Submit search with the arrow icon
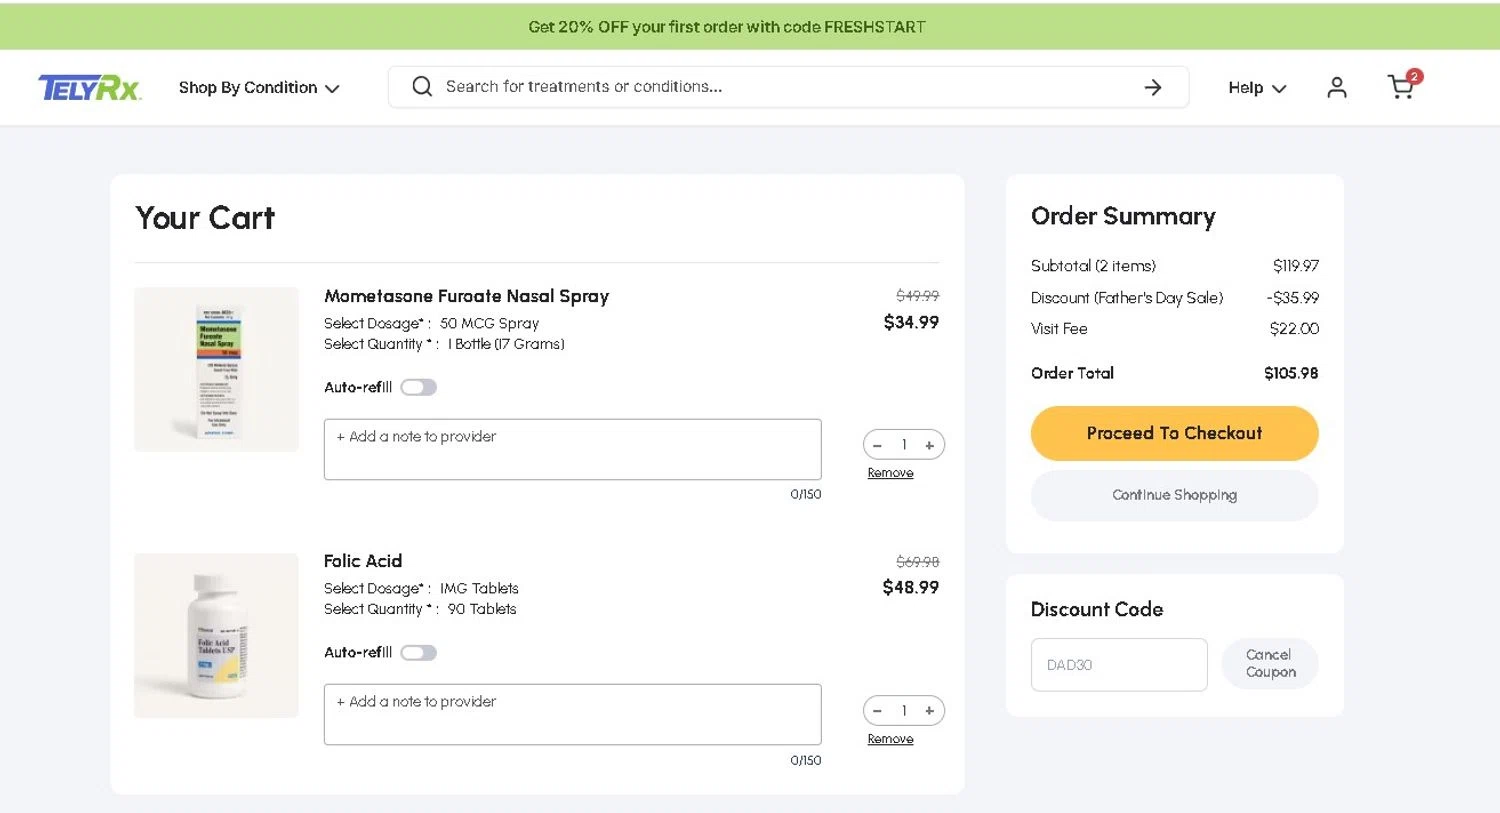This screenshot has width=1500, height=813. pos(1153,87)
